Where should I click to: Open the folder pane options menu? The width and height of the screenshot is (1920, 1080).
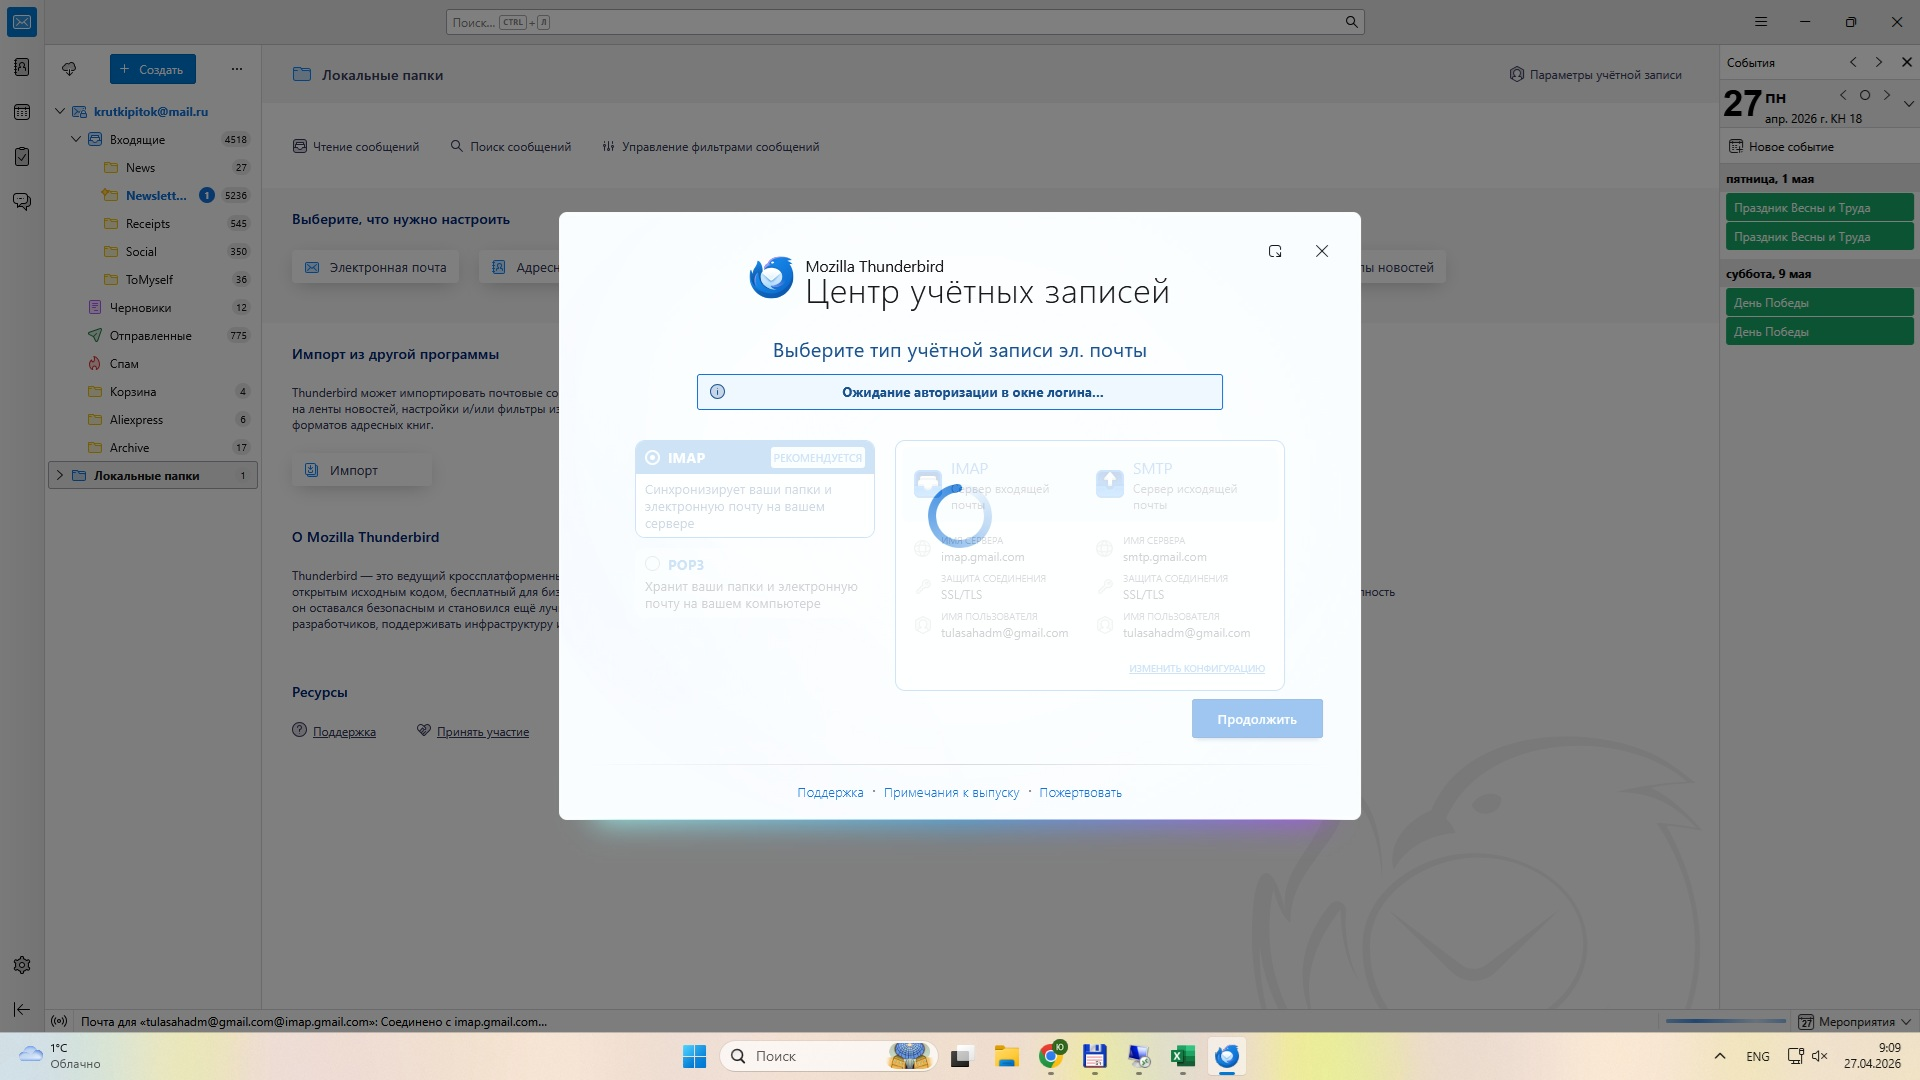[x=237, y=69]
